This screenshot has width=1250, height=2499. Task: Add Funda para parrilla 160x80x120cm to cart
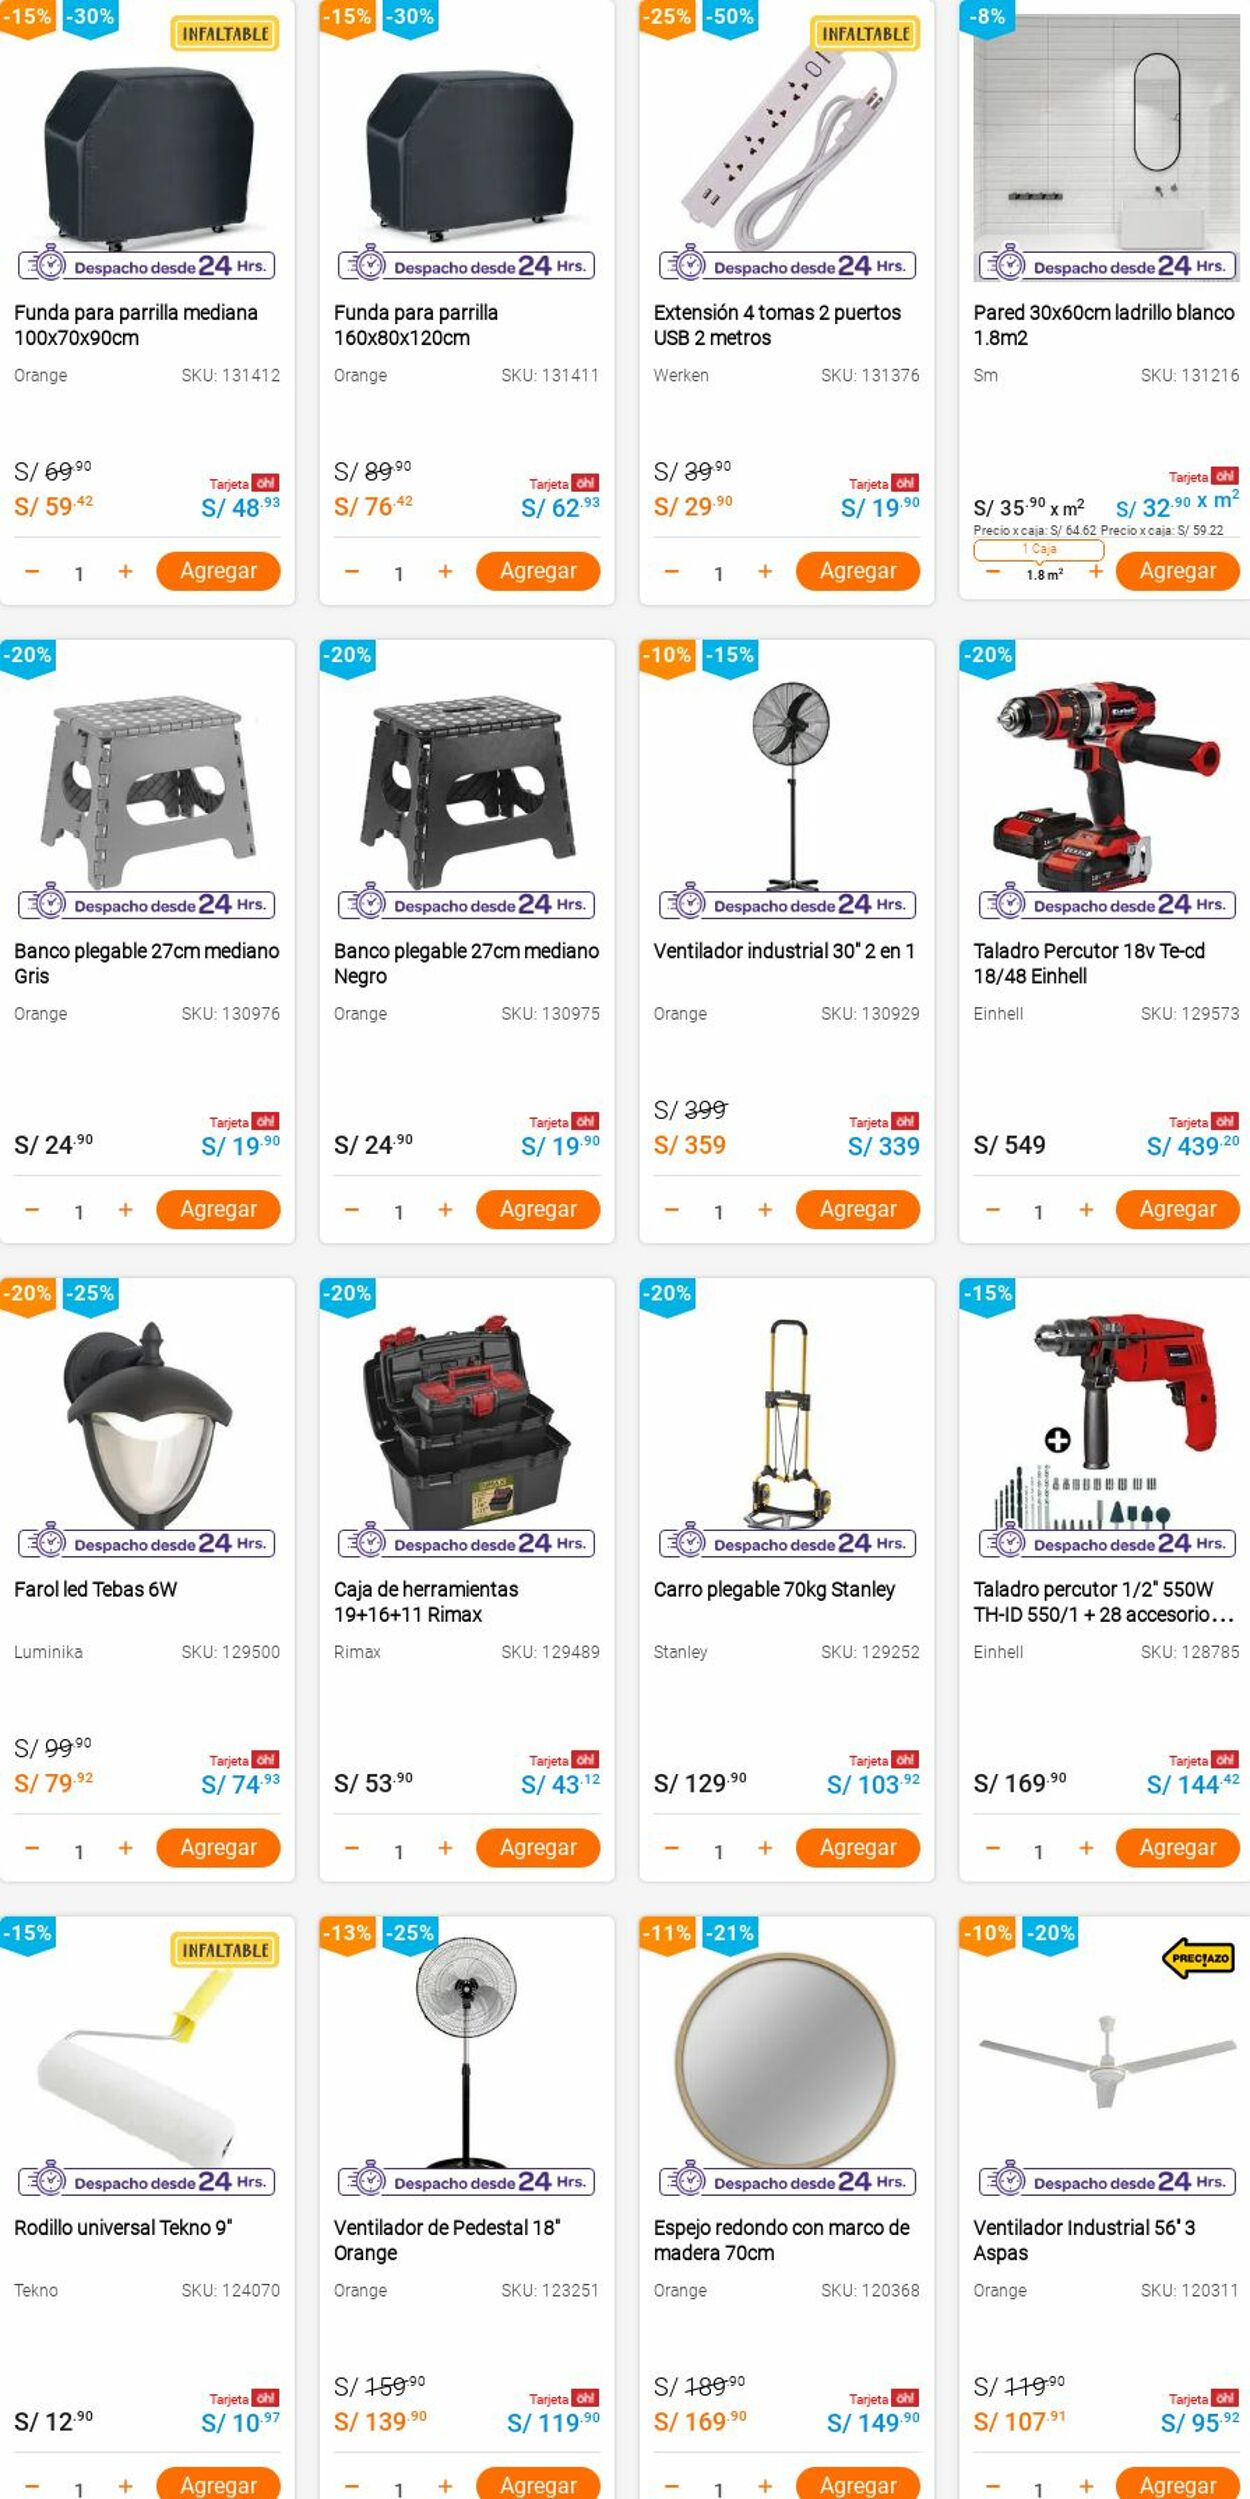click(x=538, y=571)
